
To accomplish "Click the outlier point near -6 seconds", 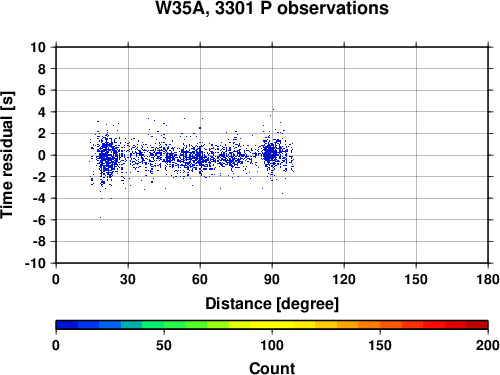I will [x=100, y=218].
